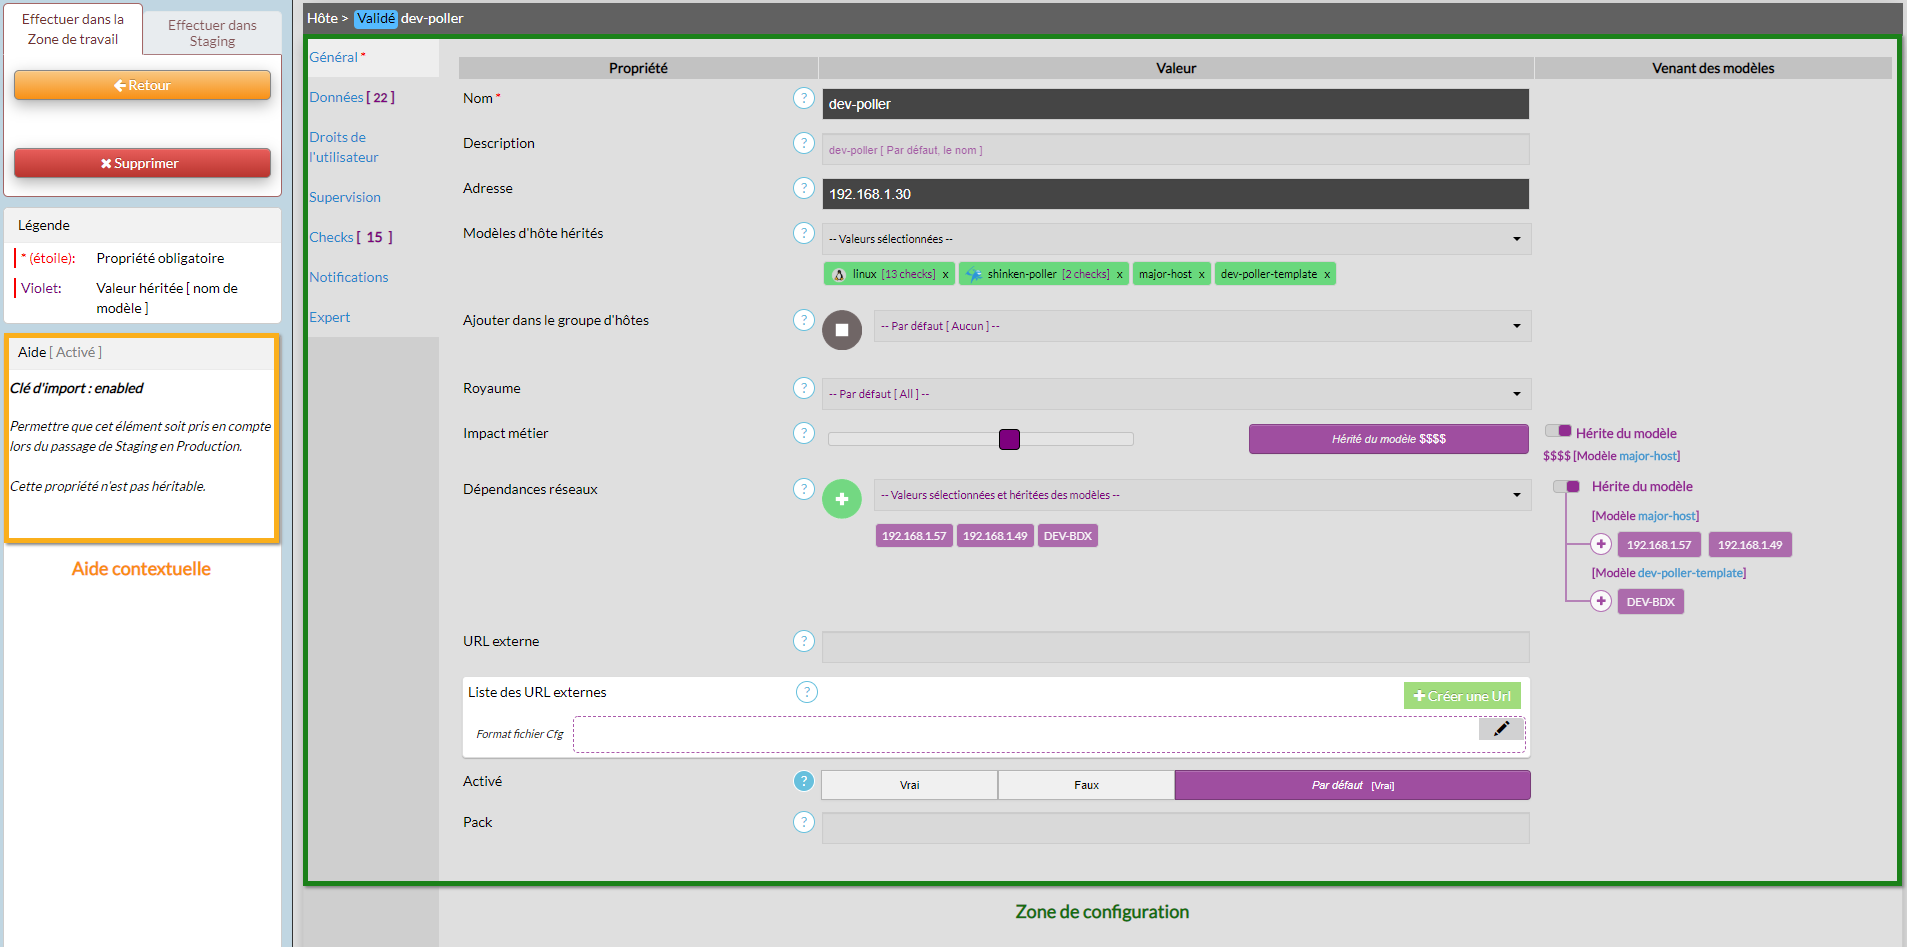Click the blue help icon beside Activé
The width and height of the screenshot is (1907, 947).
coord(803,781)
